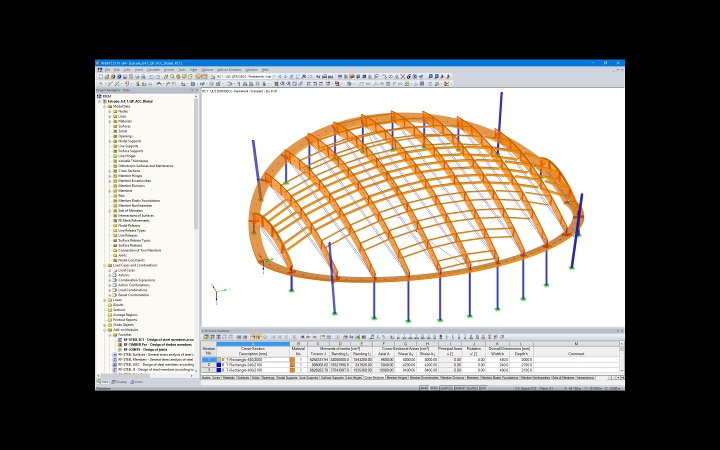Select Variable Thicknesses in navigator tree
The image size is (720, 450).
pos(133,161)
